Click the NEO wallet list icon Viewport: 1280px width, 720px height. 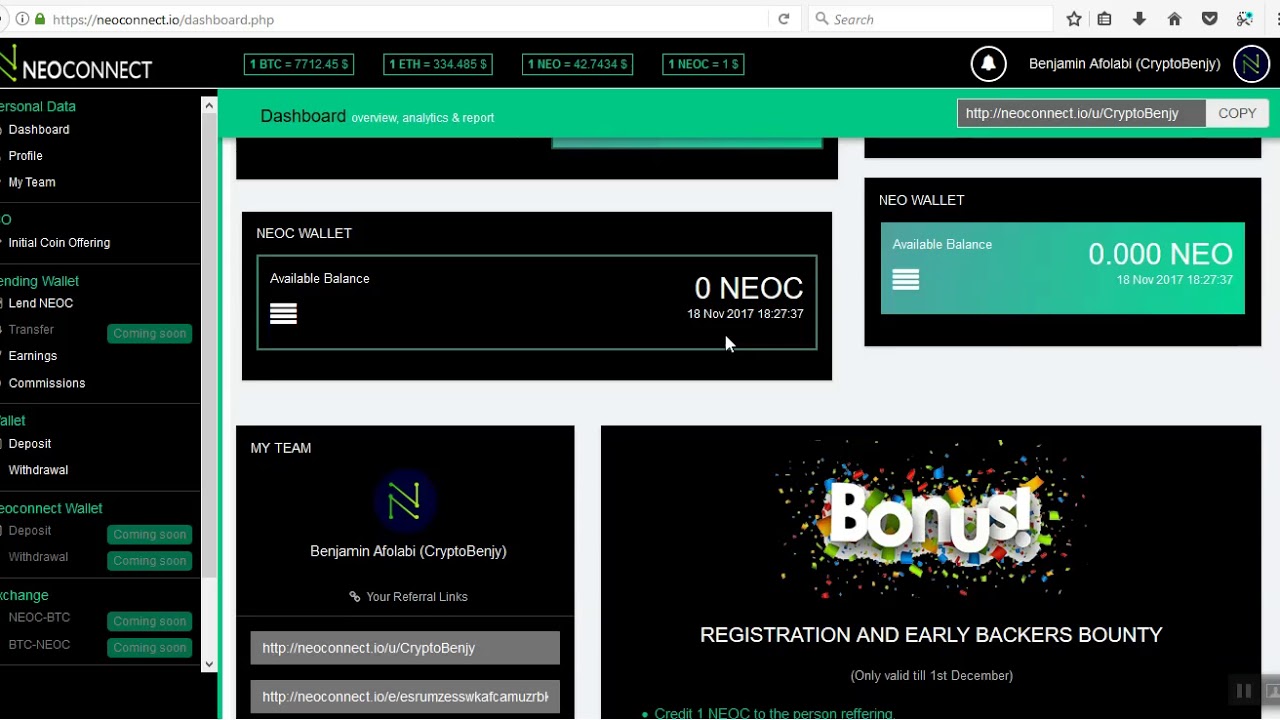coord(905,280)
